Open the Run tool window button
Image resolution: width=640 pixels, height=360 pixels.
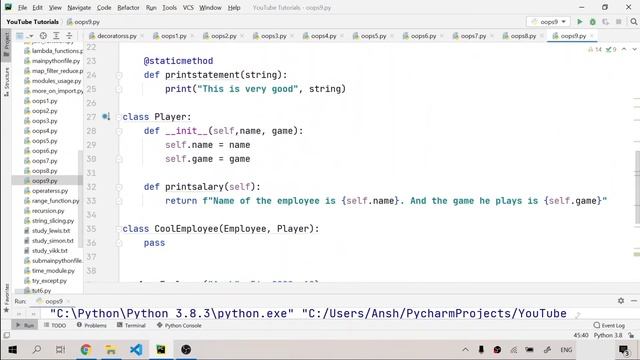[24, 325]
